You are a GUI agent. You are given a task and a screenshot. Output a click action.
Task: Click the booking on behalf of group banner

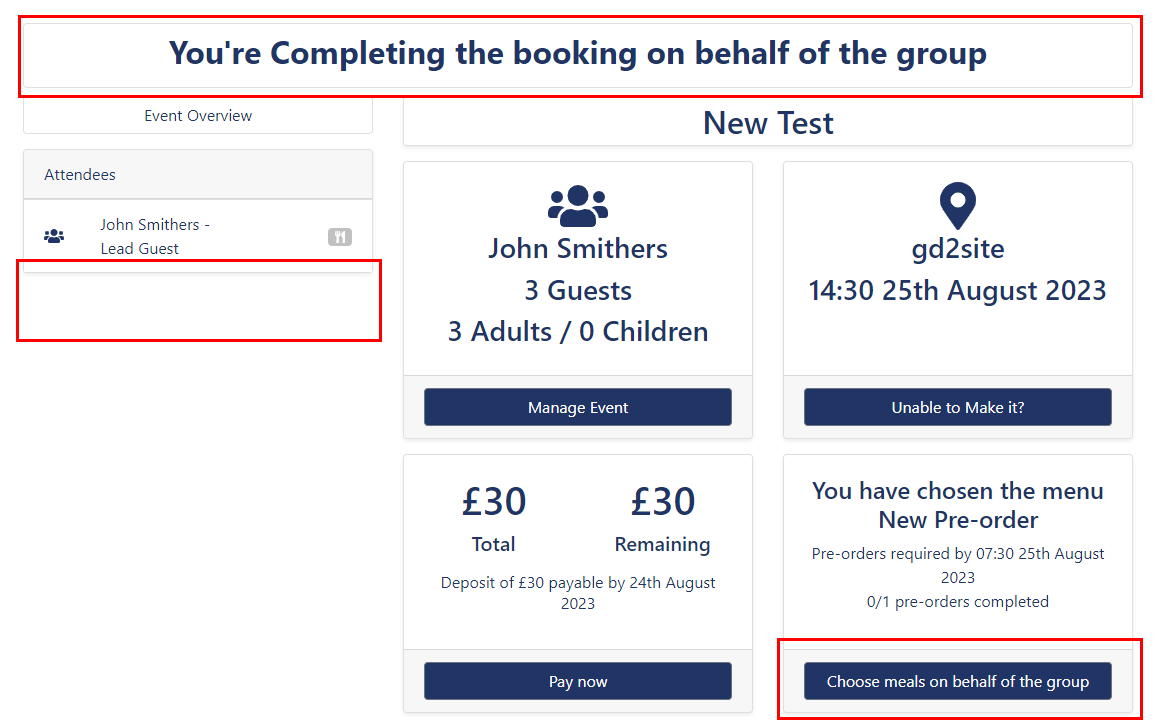(578, 54)
